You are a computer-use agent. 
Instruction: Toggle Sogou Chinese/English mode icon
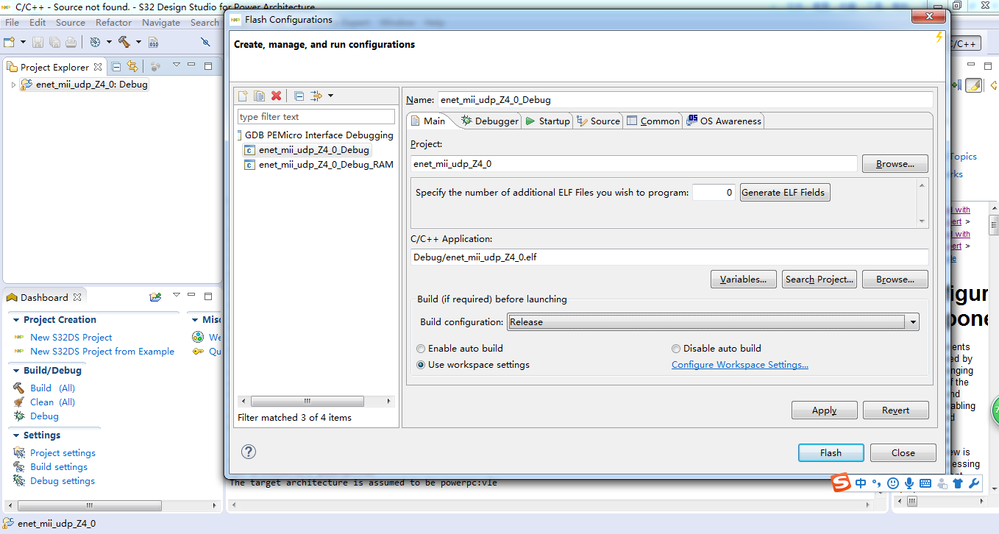(861, 484)
